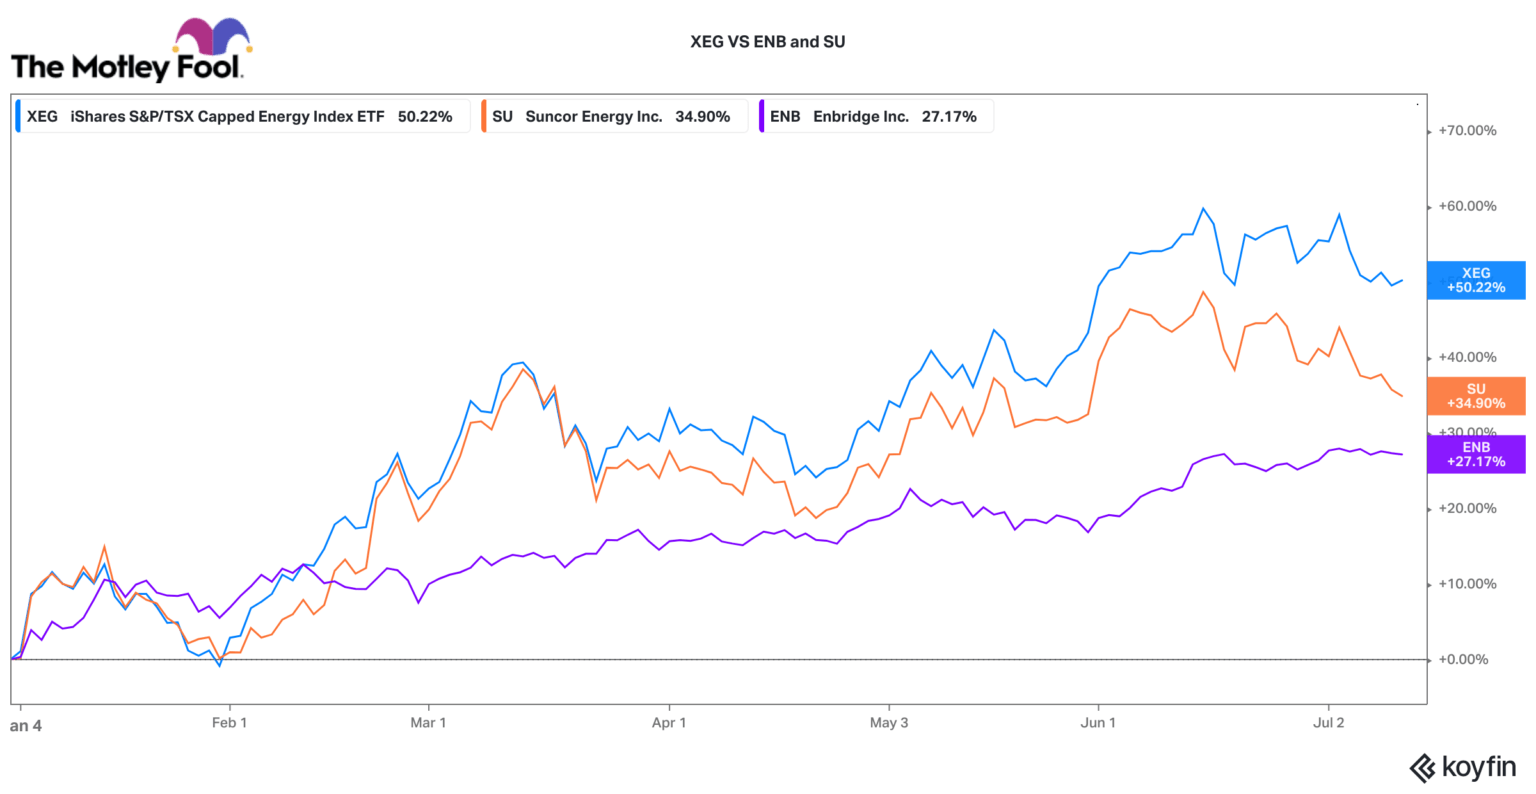Click the Apr 1 date label
This screenshot has width=1536, height=794.
click(x=669, y=722)
